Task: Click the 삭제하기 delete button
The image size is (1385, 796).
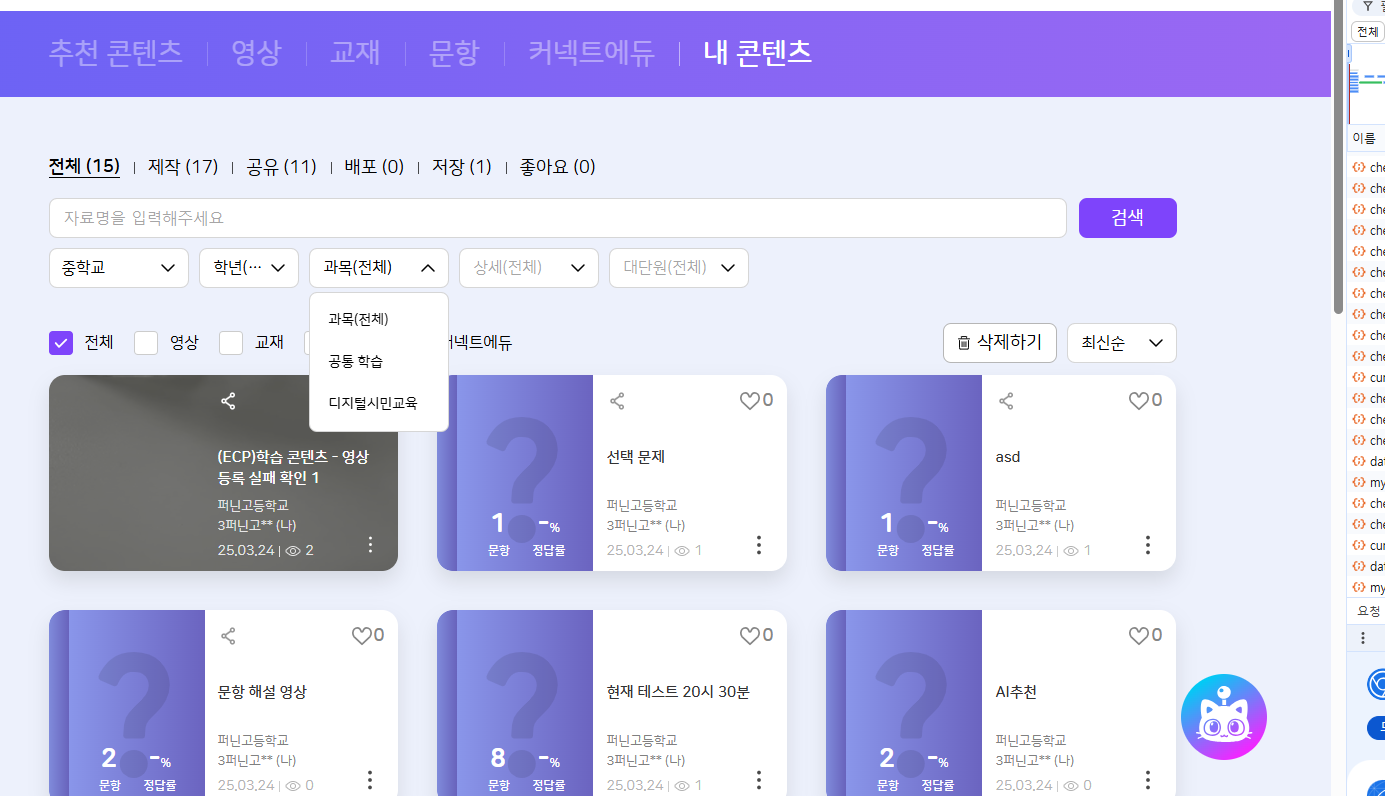Action: click(999, 343)
